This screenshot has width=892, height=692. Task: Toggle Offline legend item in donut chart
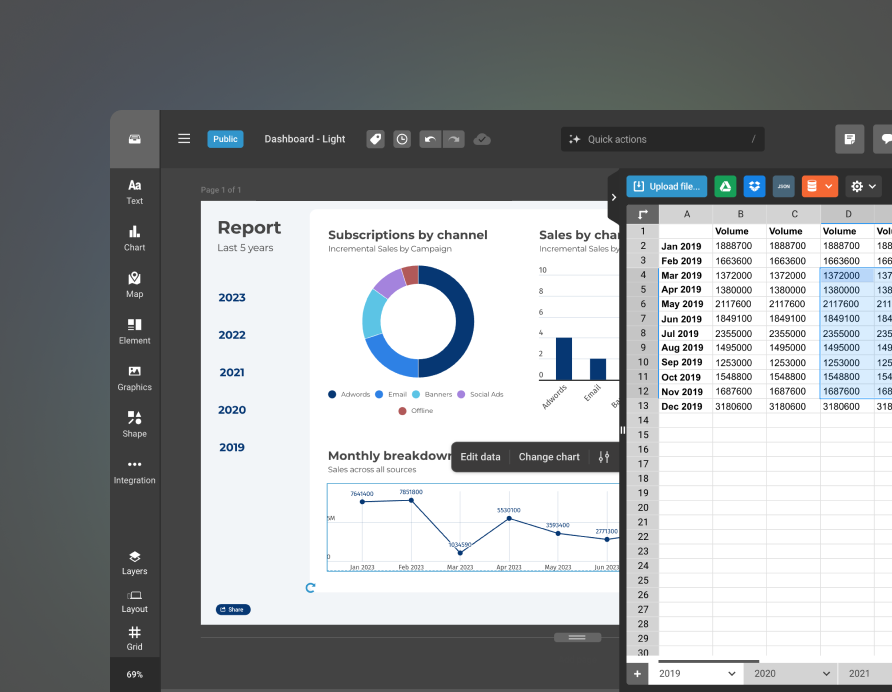pyautogui.click(x=416, y=411)
